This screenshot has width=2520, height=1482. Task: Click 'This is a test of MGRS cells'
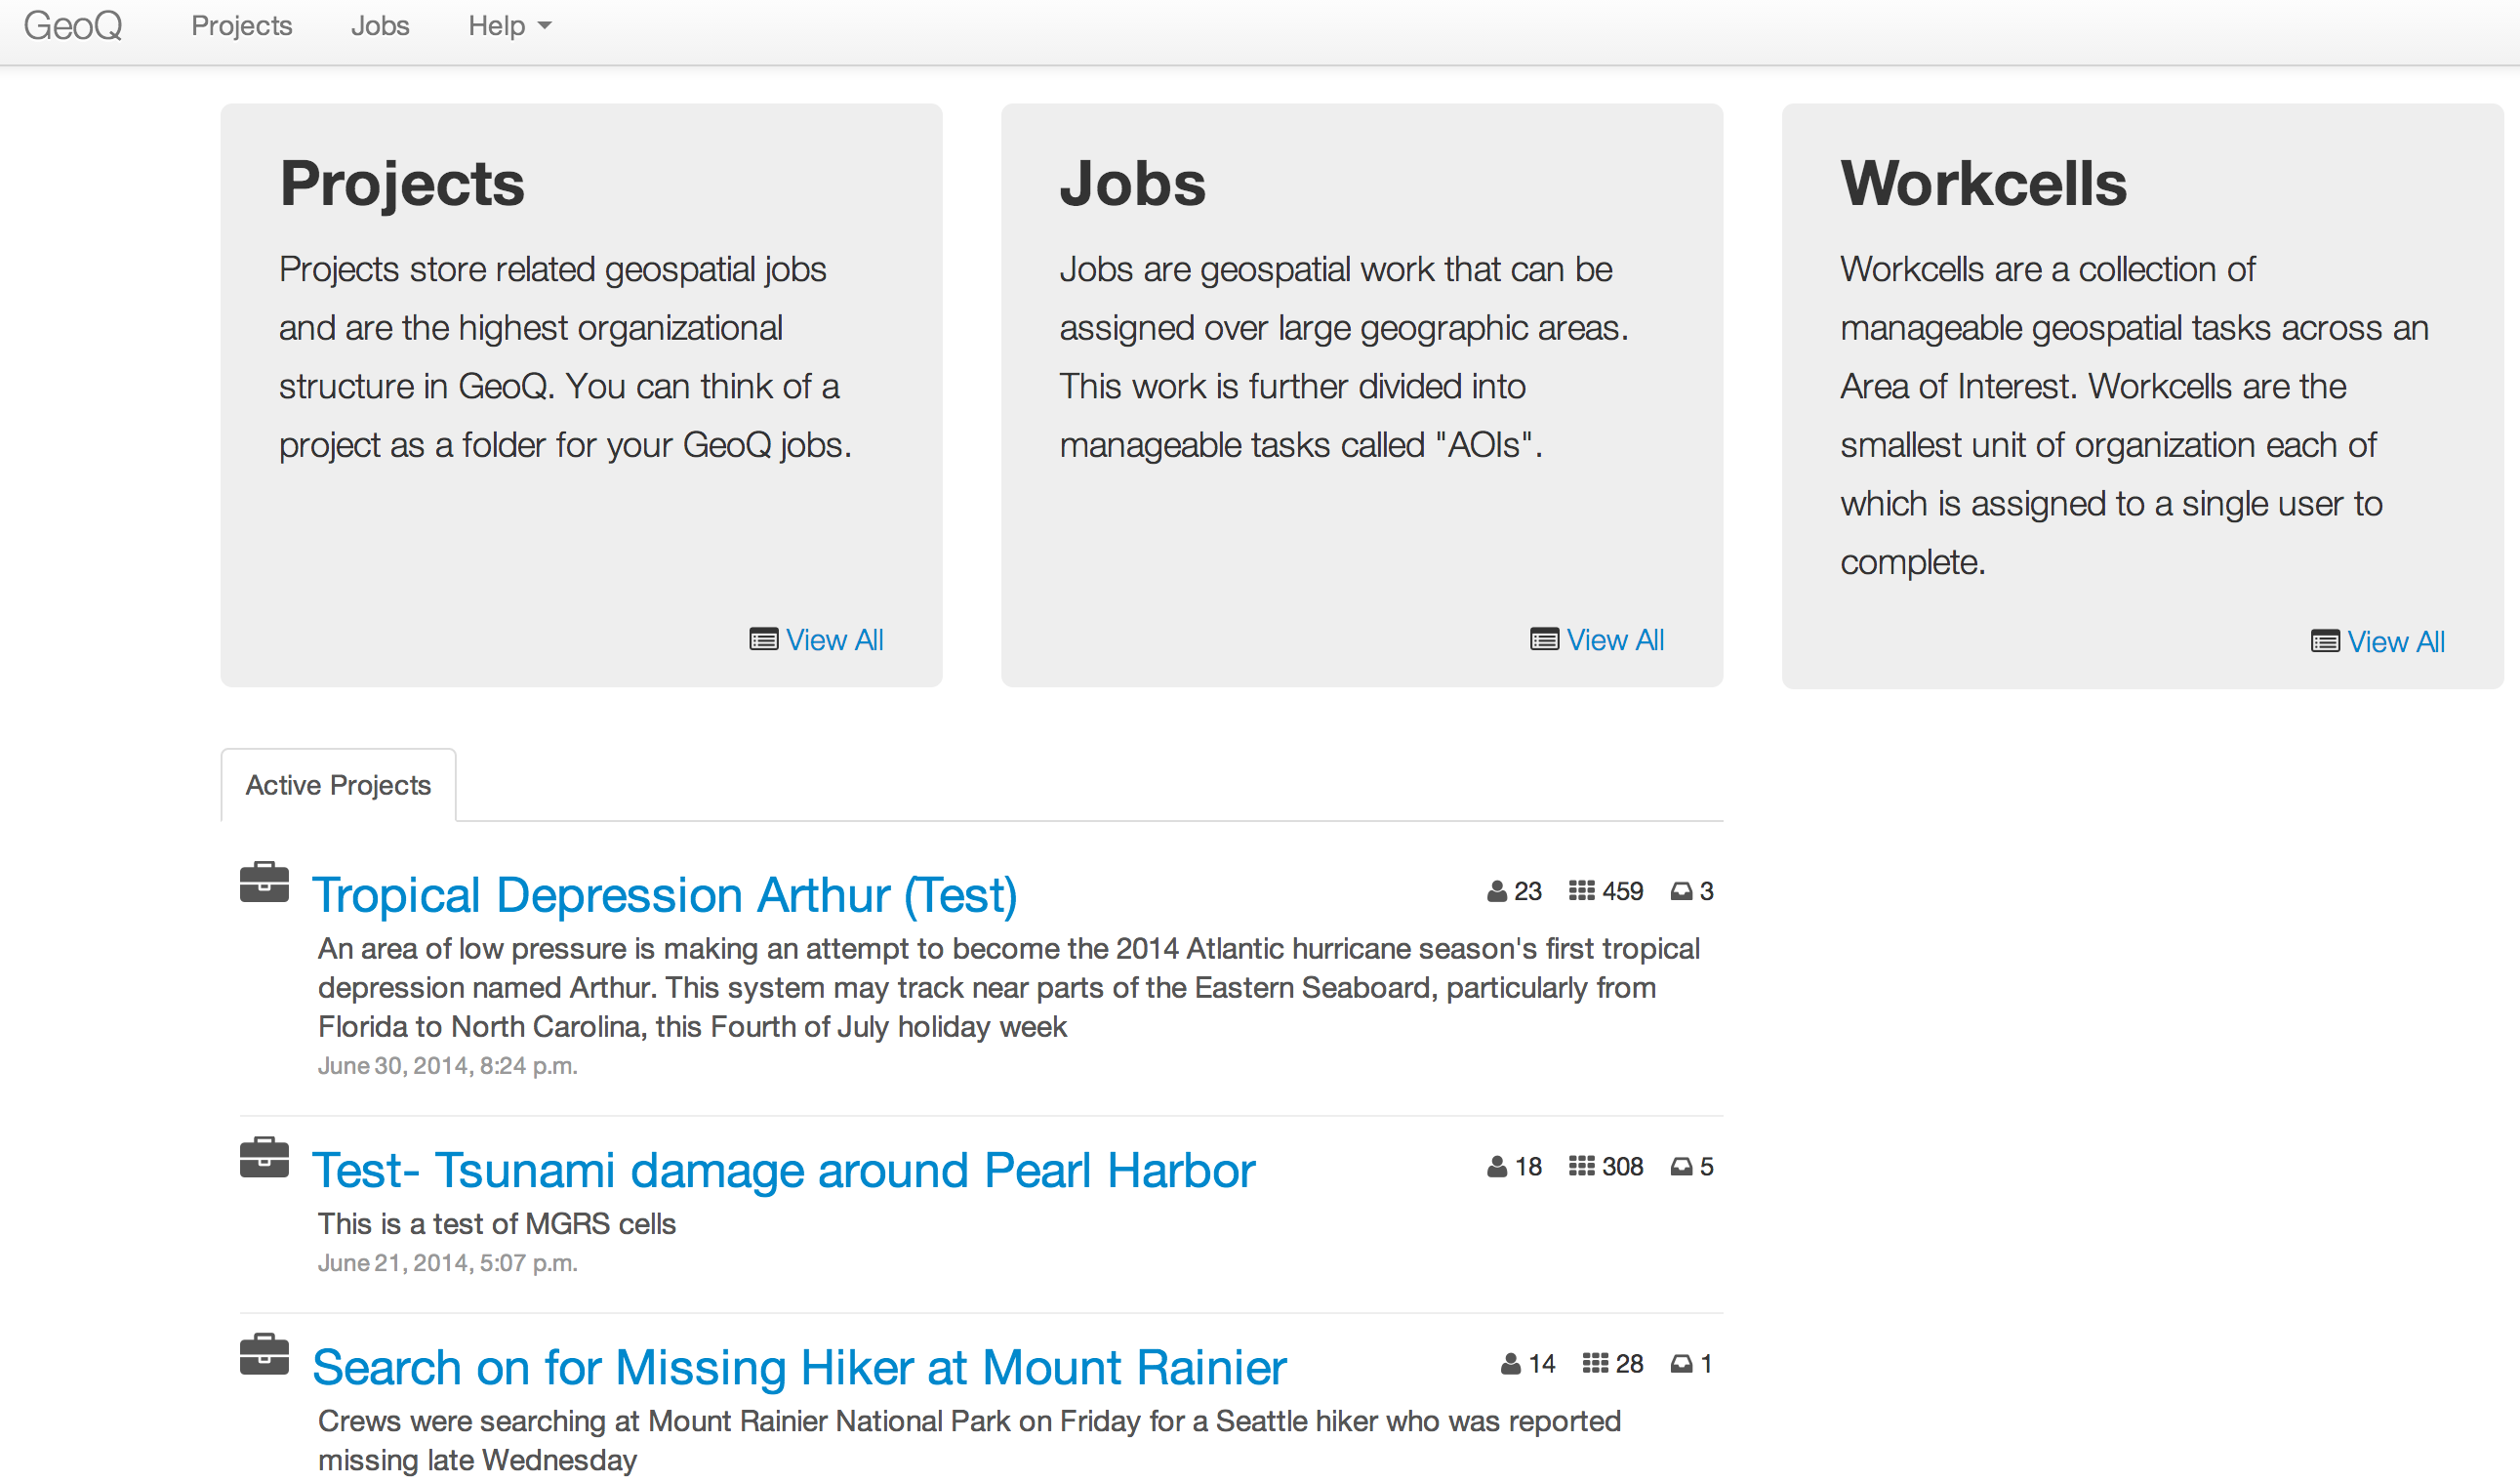click(x=497, y=1224)
